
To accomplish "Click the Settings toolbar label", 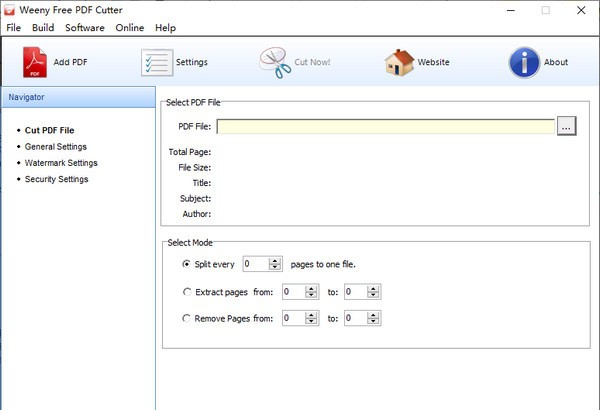I will (x=192, y=62).
